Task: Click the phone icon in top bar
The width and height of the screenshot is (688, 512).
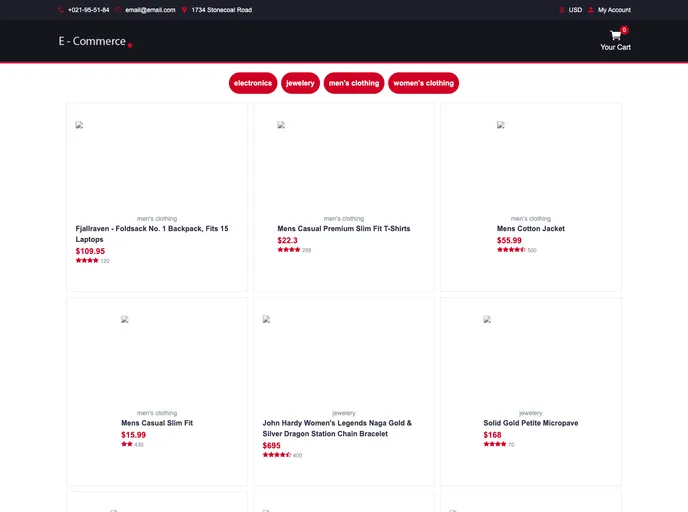Action: pos(61,10)
